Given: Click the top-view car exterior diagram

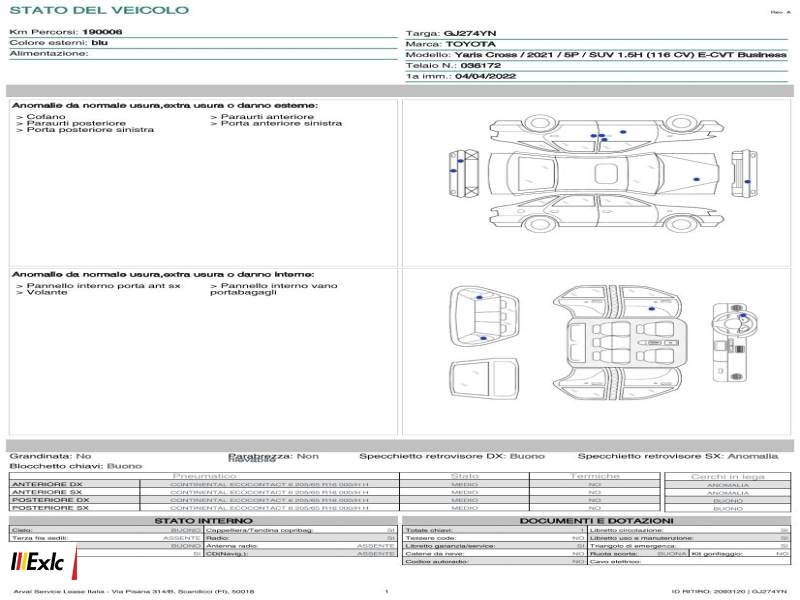Looking at the screenshot, I should click(604, 173).
